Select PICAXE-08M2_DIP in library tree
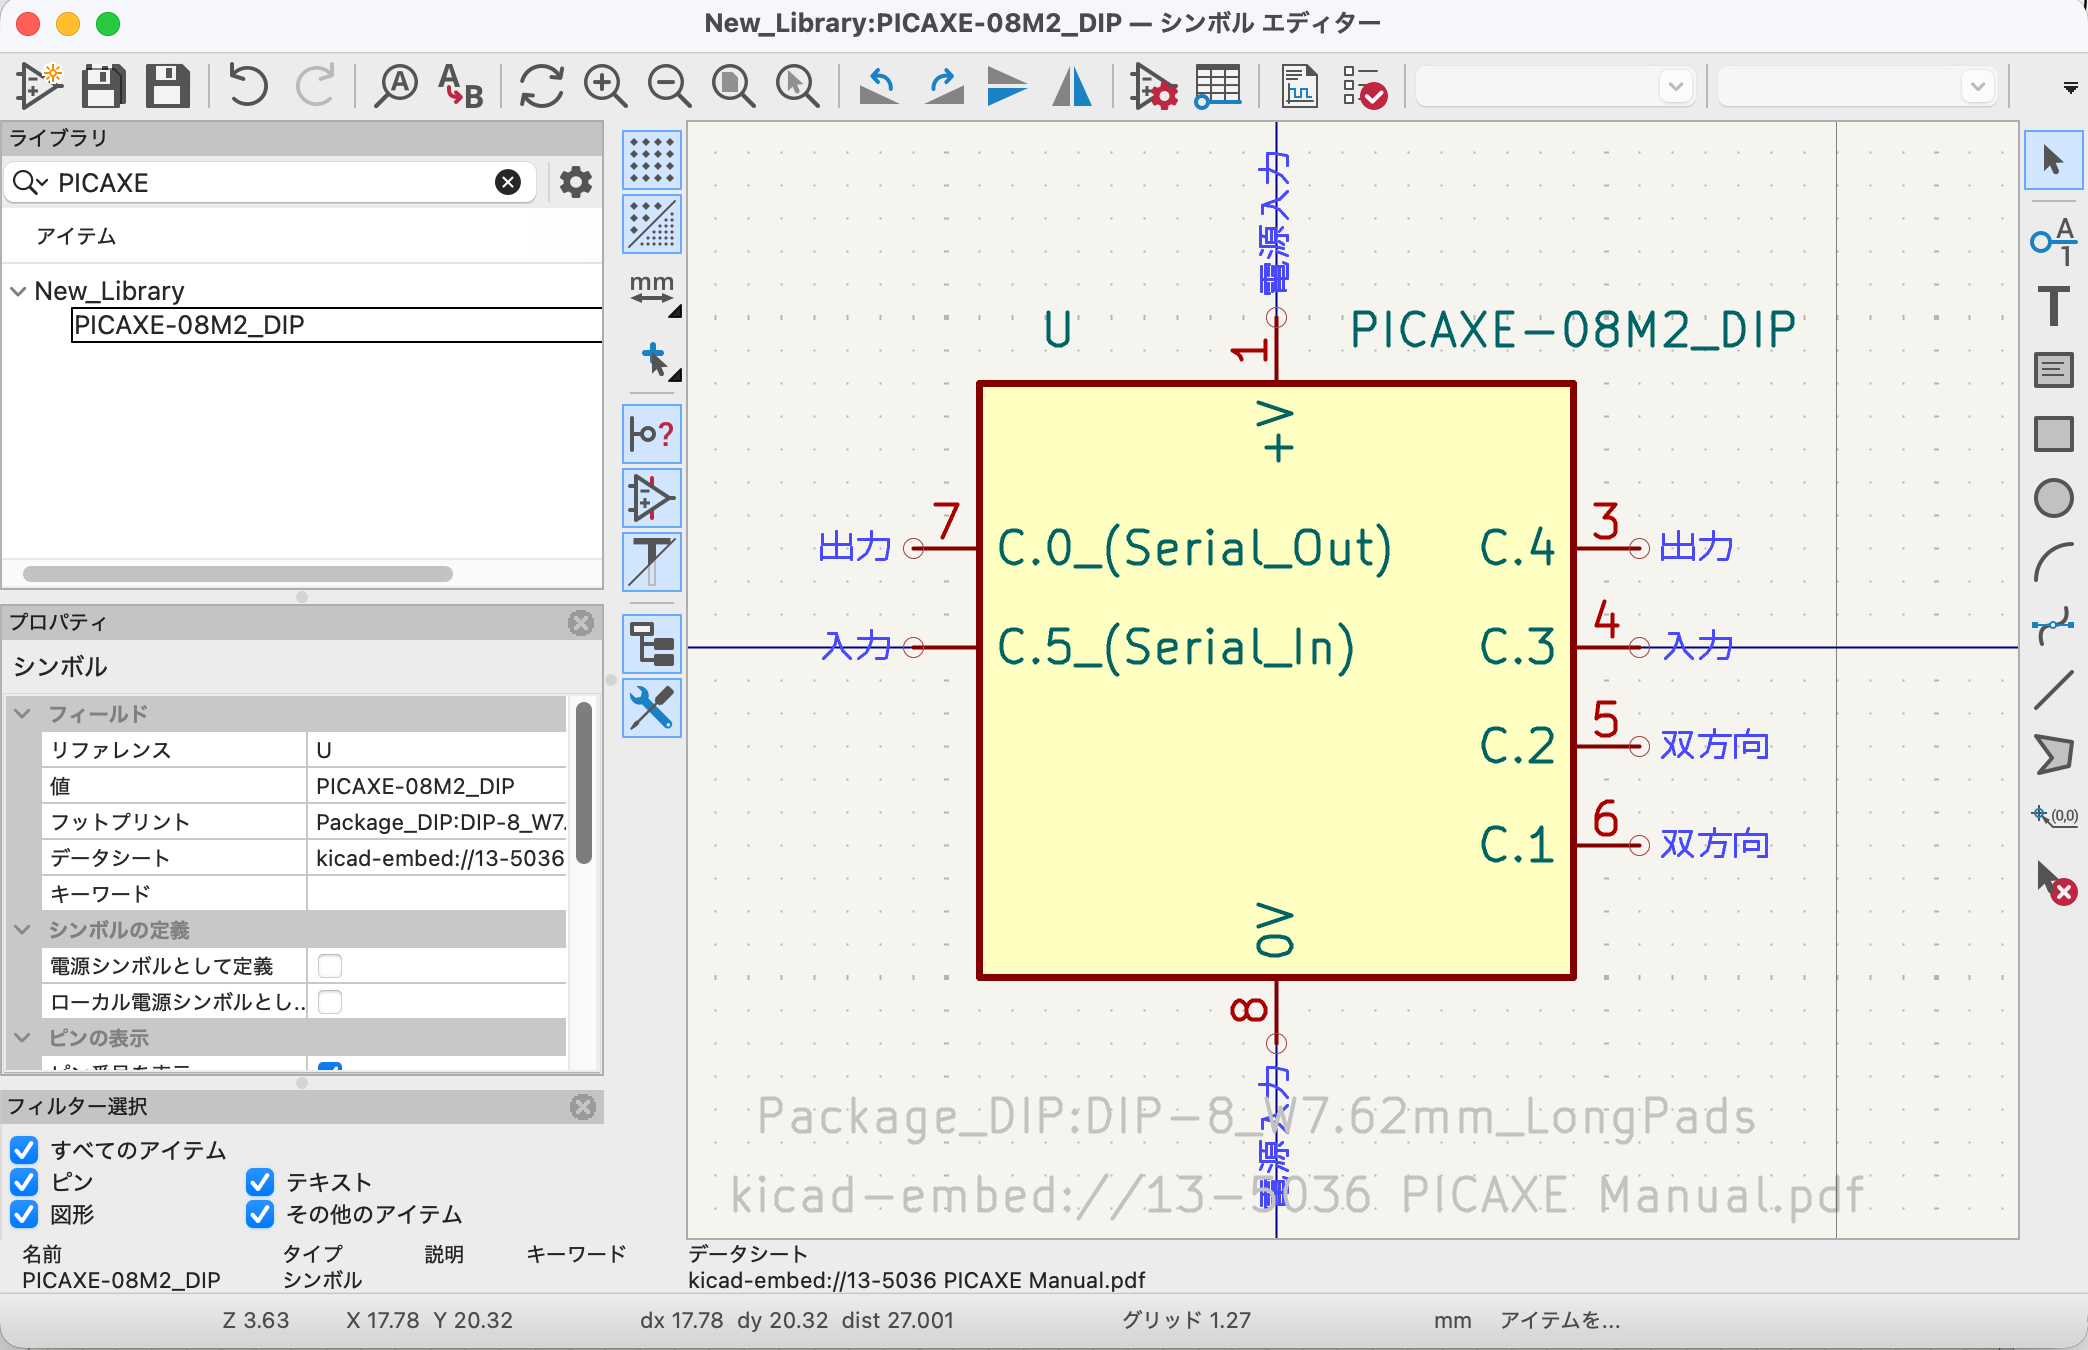The image size is (2088, 1350). 189,325
